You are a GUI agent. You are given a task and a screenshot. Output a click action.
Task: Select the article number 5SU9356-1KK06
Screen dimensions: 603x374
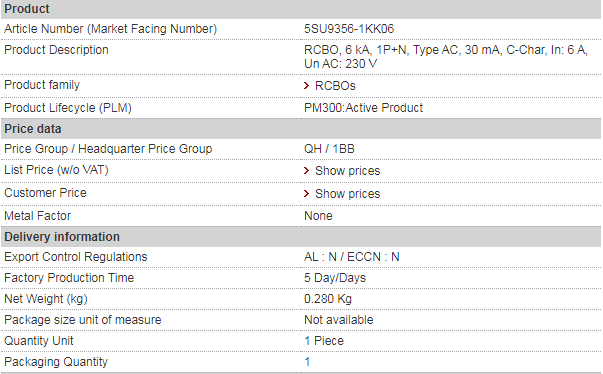(x=349, y=29)
